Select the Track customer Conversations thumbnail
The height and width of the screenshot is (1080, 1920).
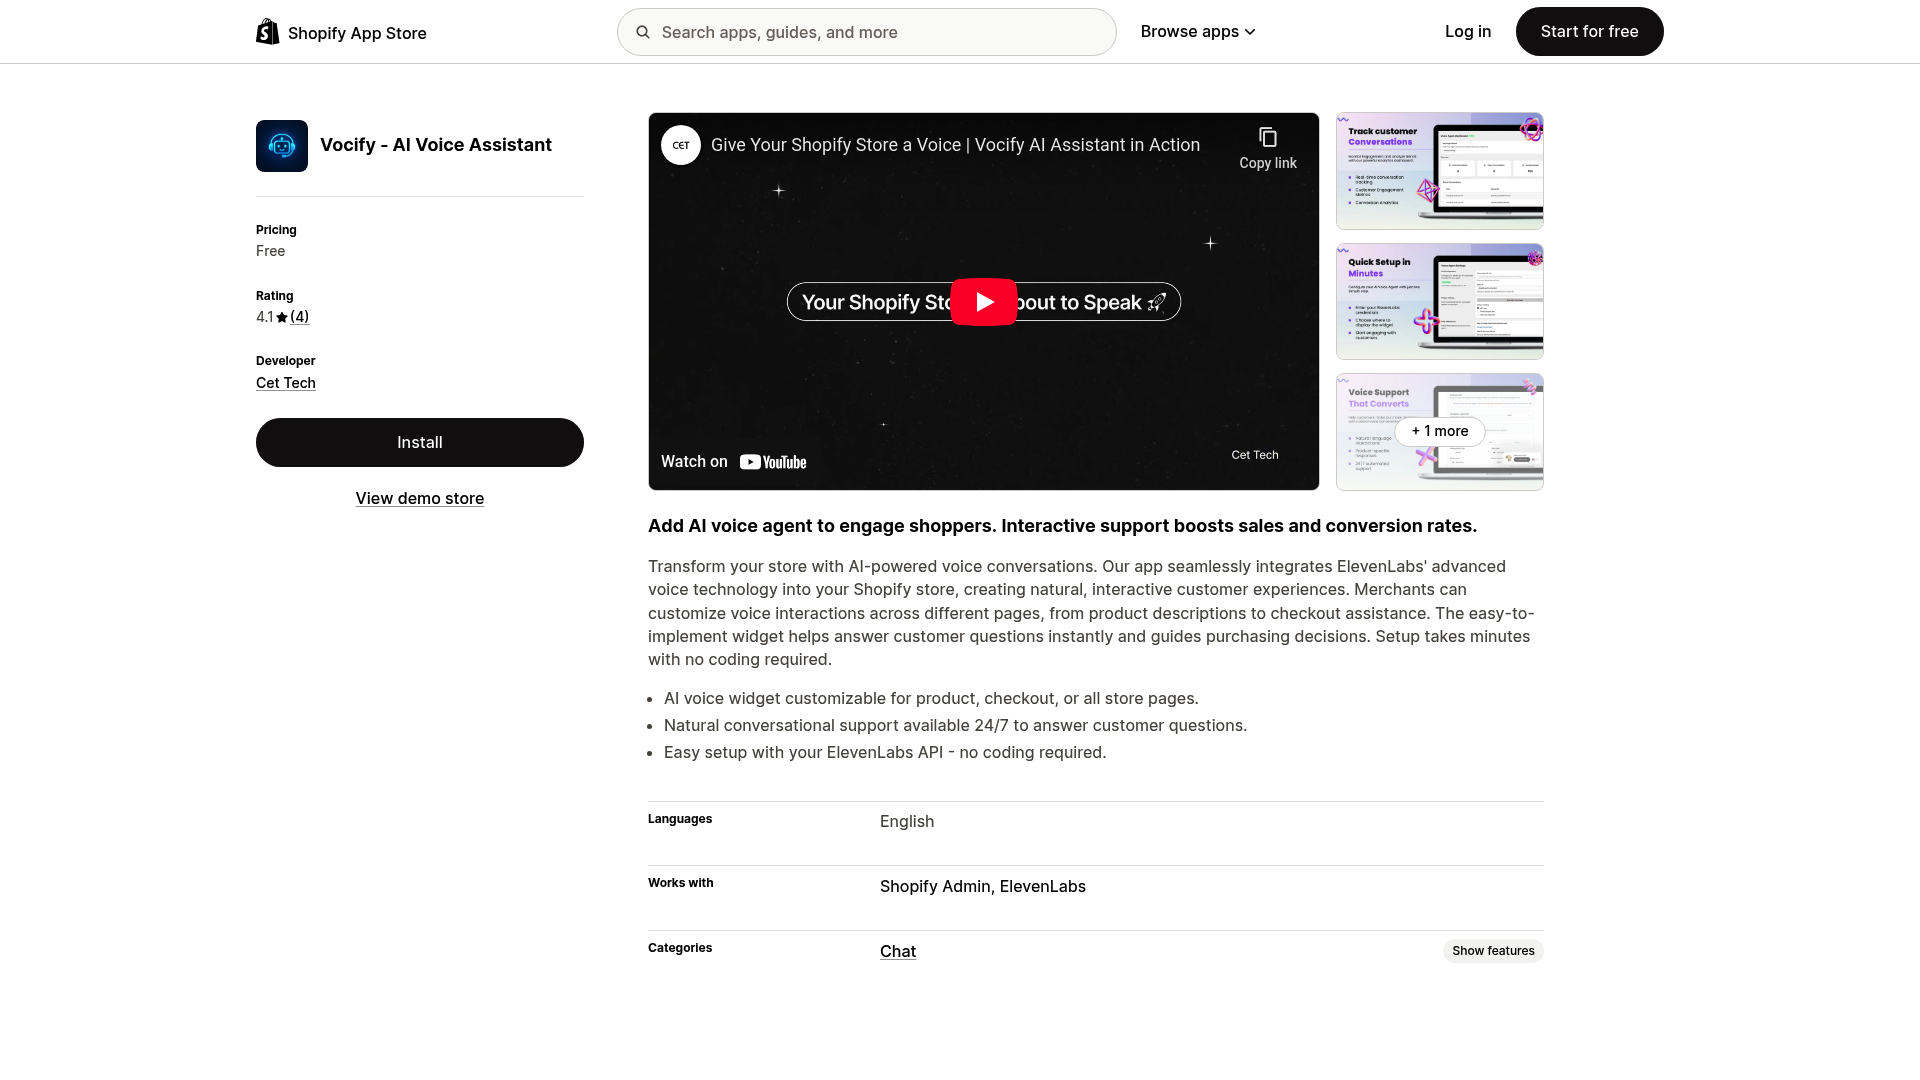tap(1439, 170)
